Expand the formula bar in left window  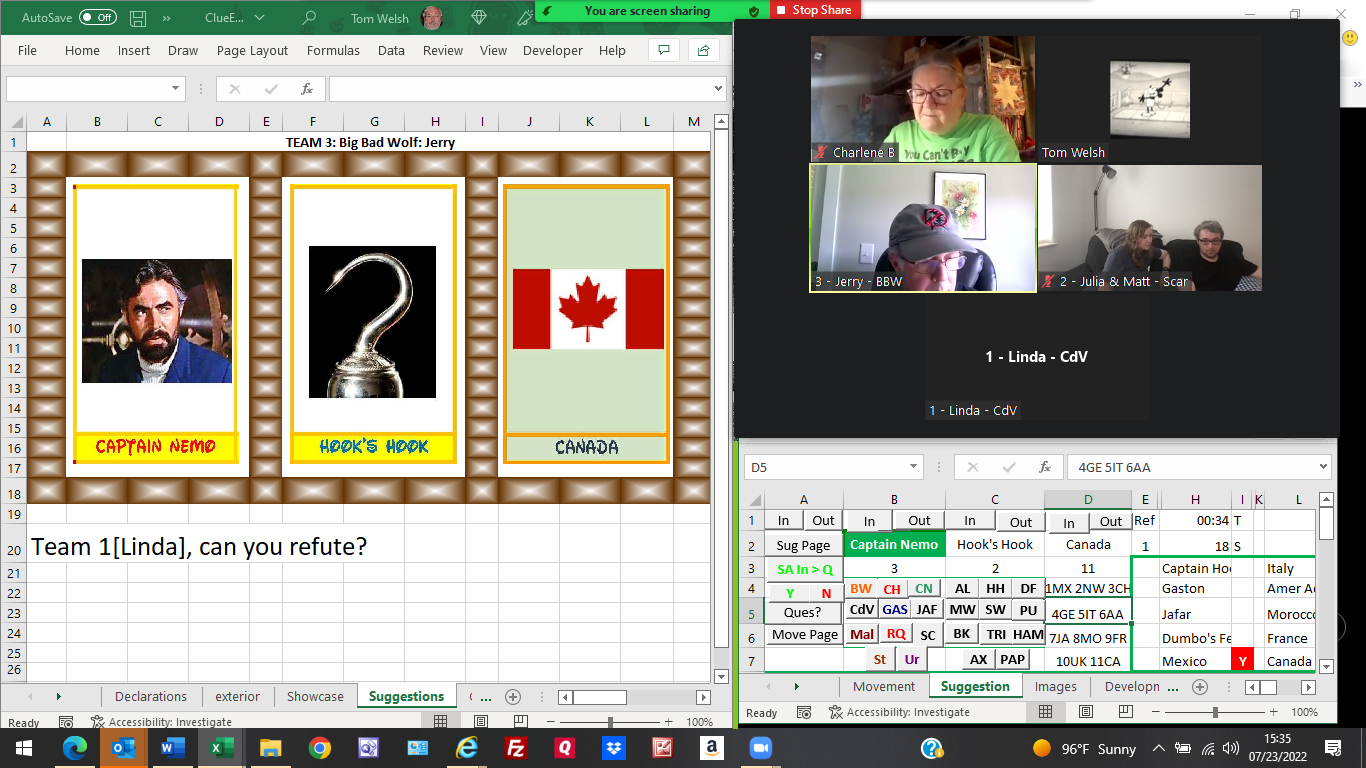point(718,89)
